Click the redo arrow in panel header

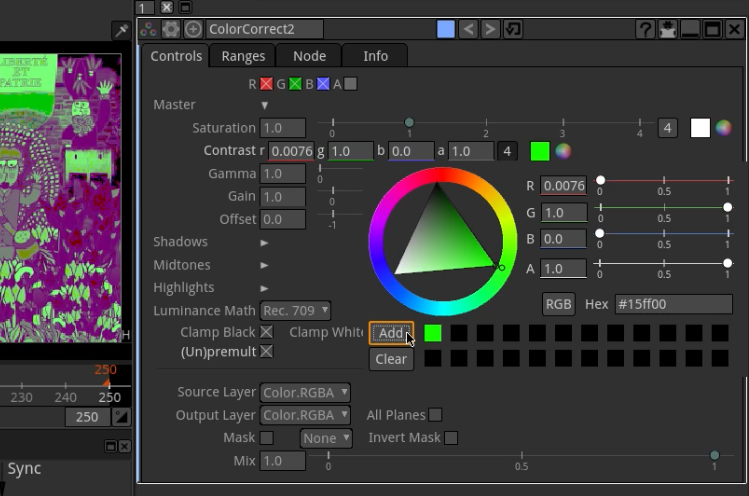click(490, 29)
